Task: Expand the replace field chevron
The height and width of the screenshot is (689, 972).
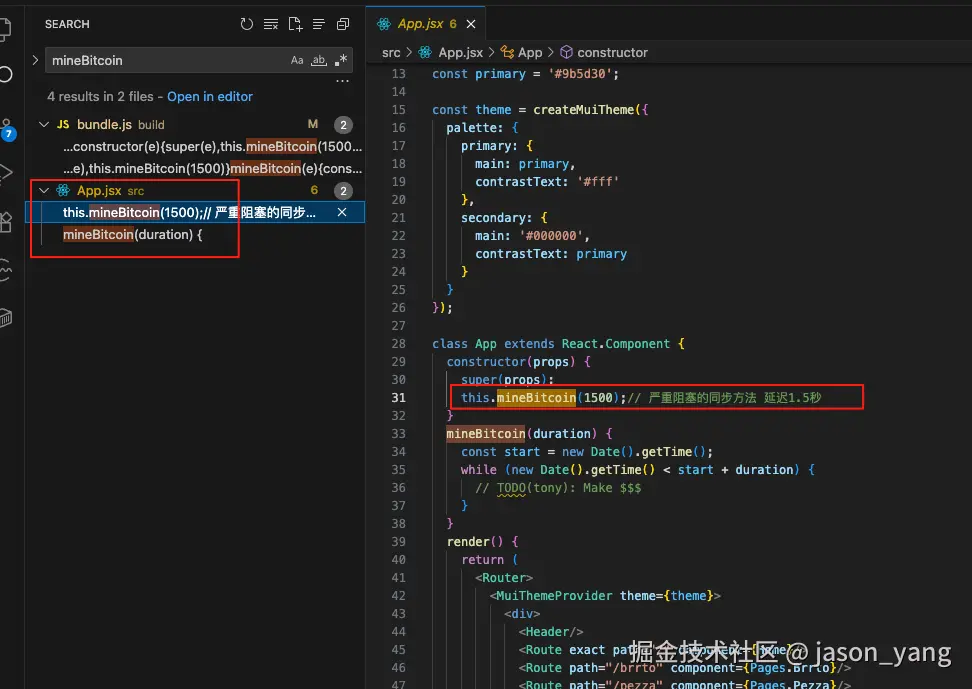Action: (36, 60)
